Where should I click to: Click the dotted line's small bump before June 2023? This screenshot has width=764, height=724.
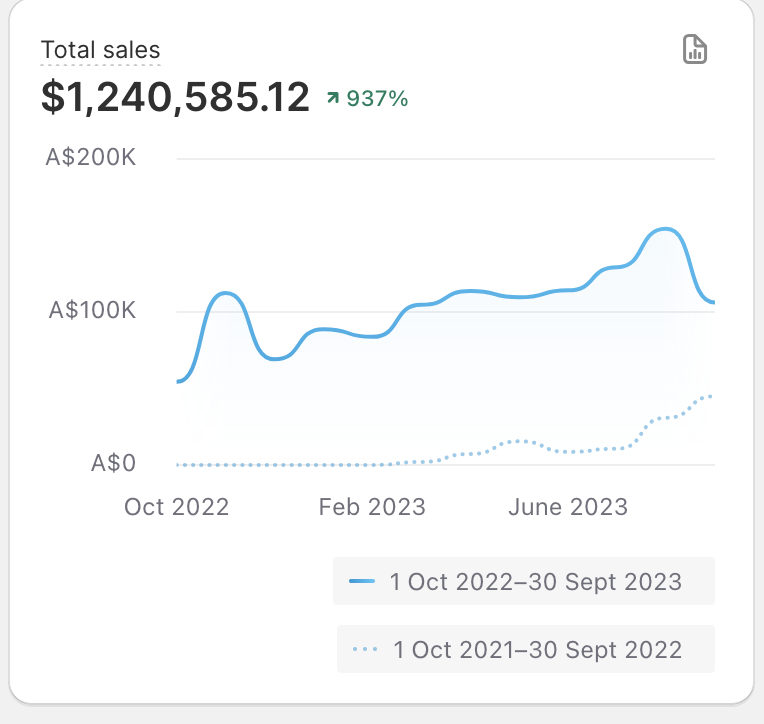(519, 440)
